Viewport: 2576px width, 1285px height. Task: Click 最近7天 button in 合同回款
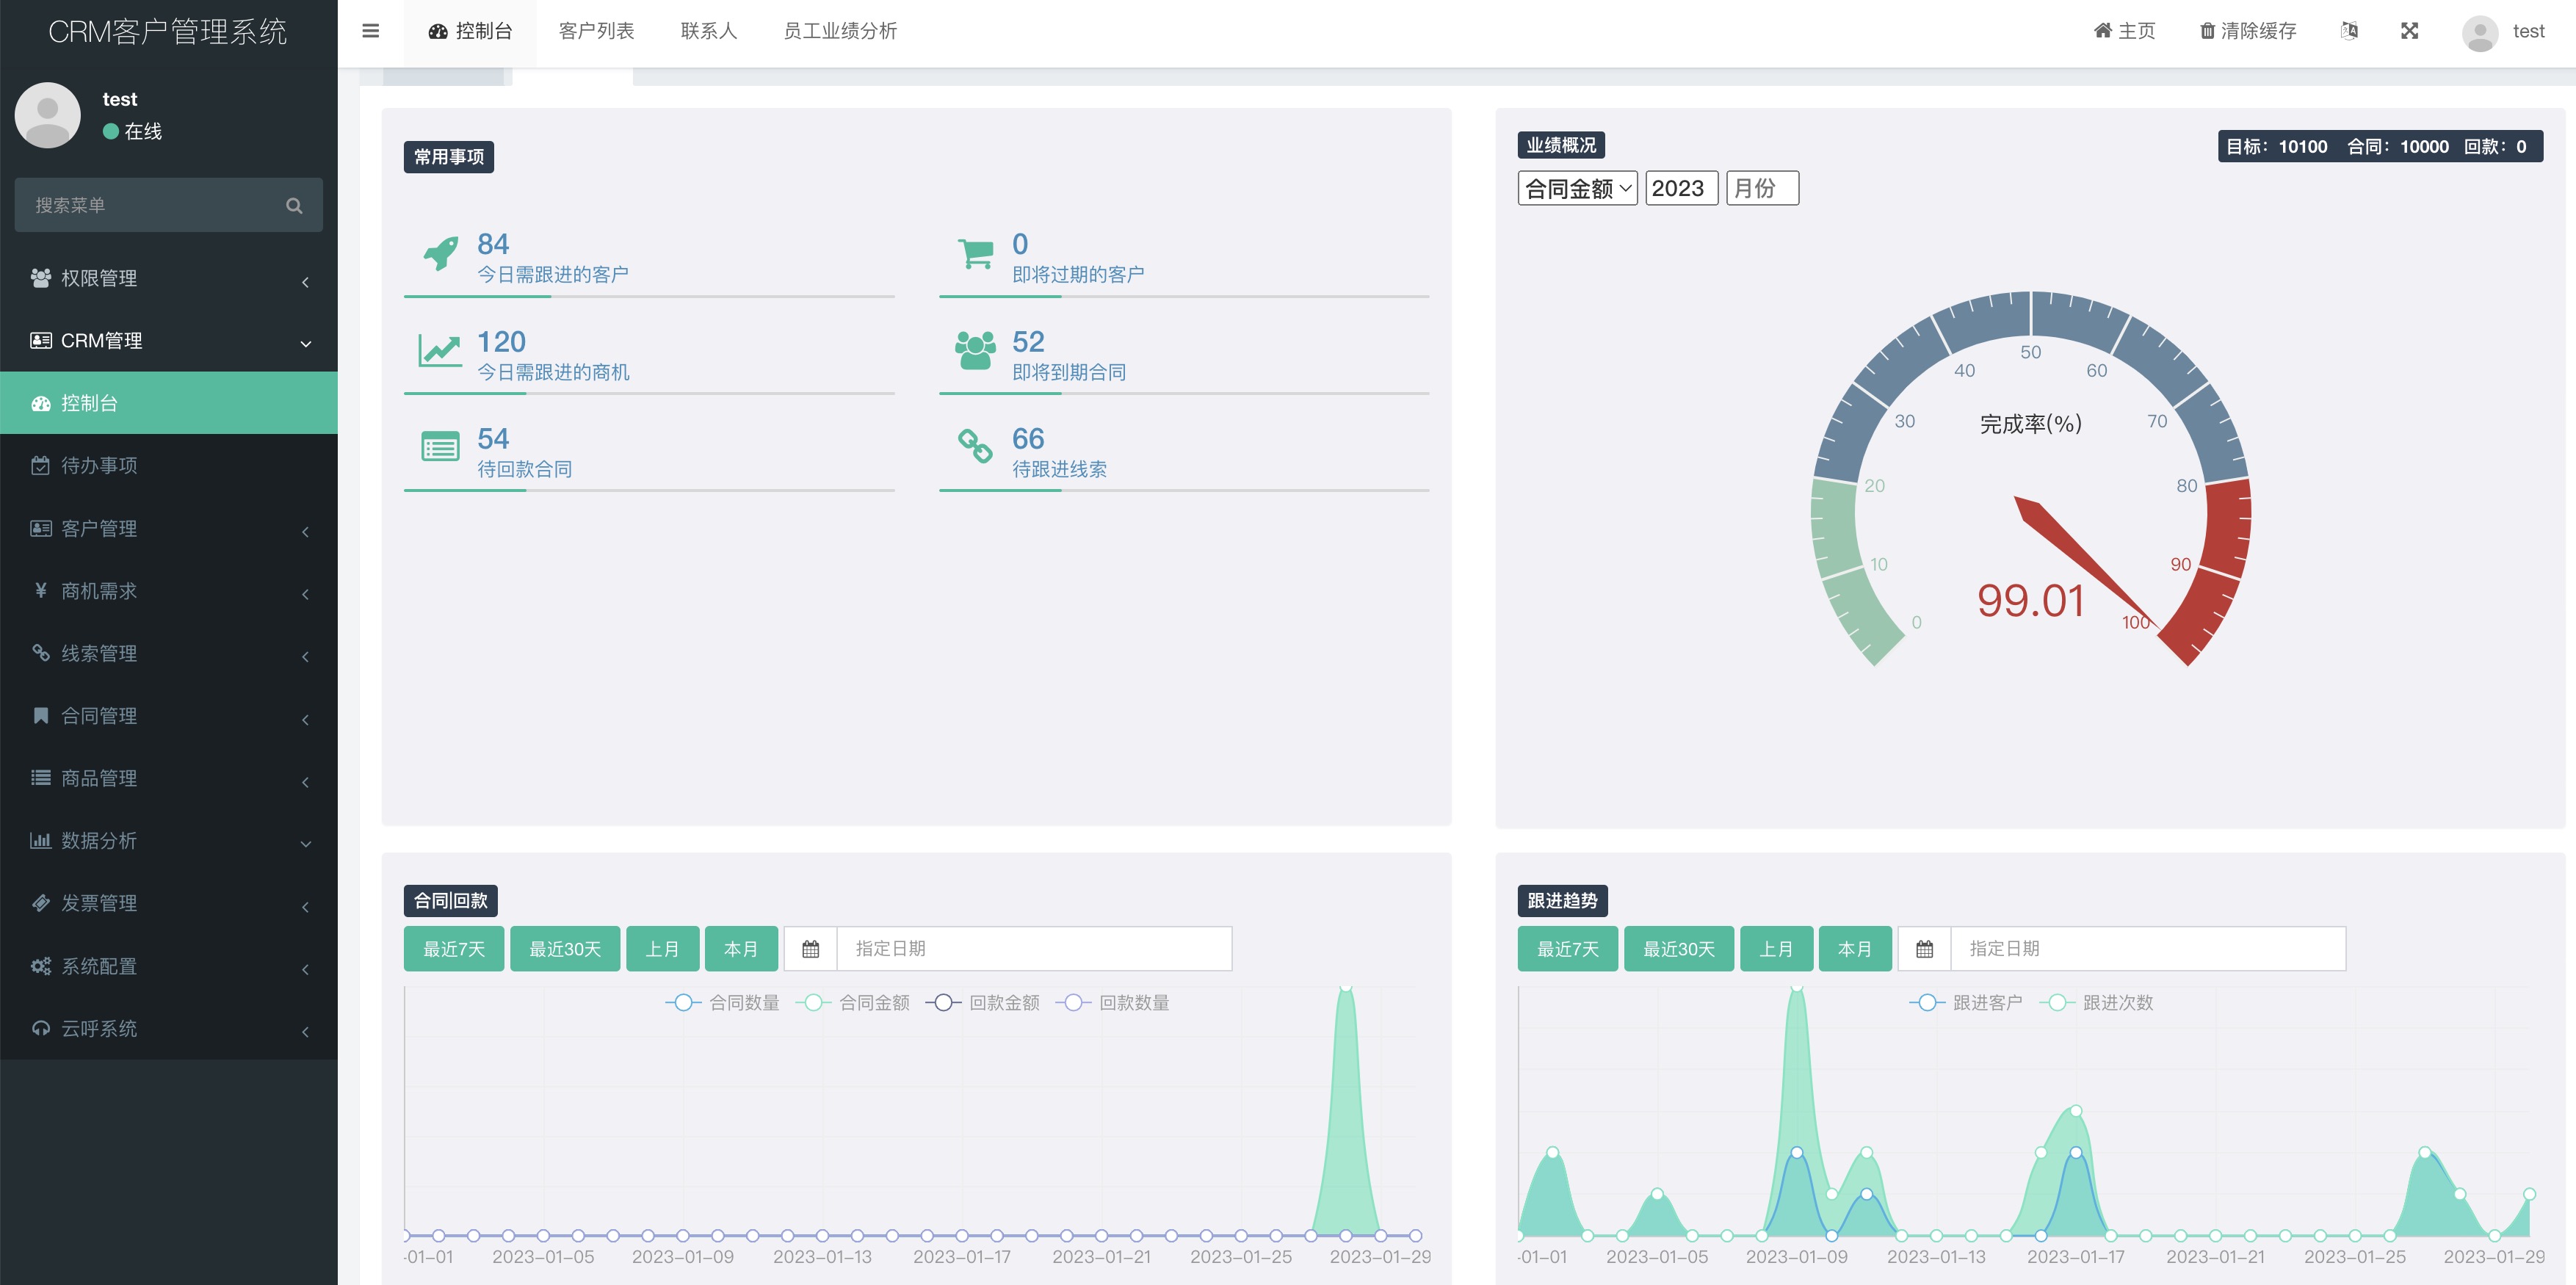pyautogui.click(x=454, y=949)
